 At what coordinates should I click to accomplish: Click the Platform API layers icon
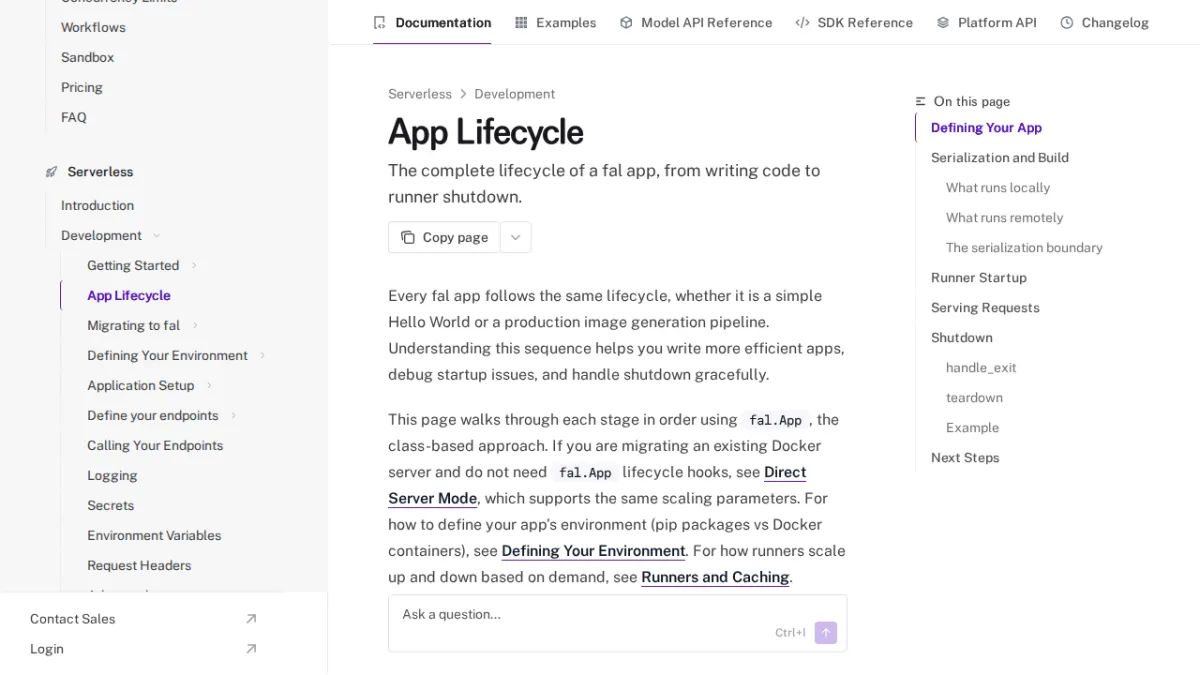943,22
